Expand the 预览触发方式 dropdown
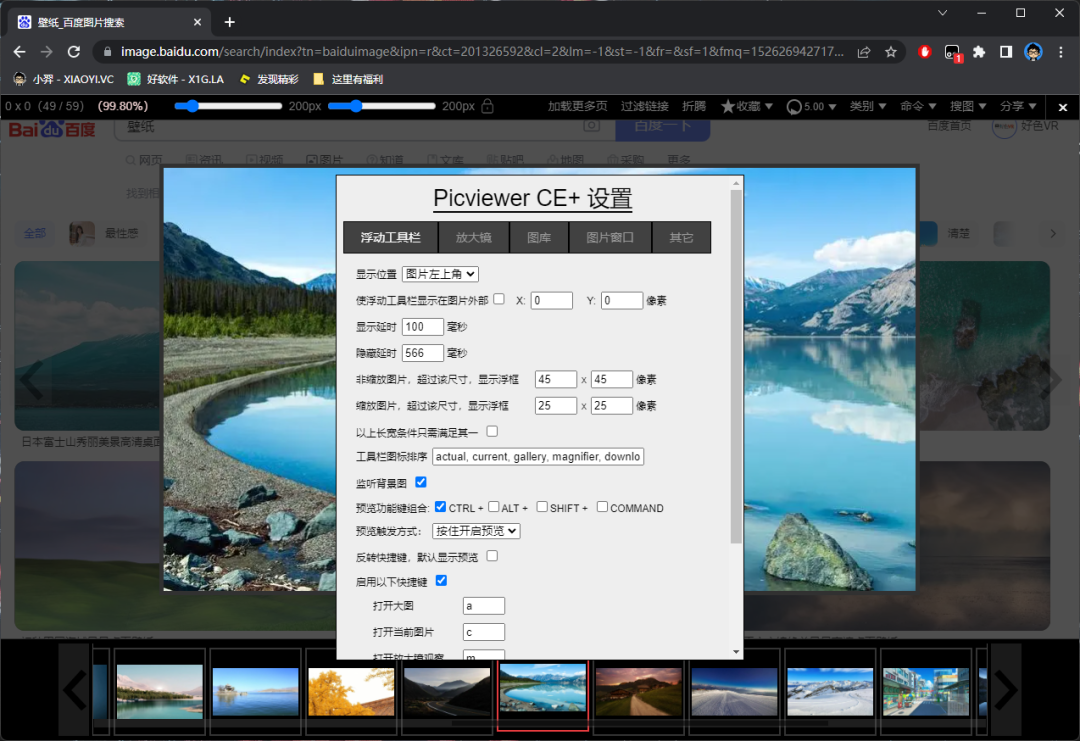Viewport: 1080px width, 741px height. [x=476, y=531]
